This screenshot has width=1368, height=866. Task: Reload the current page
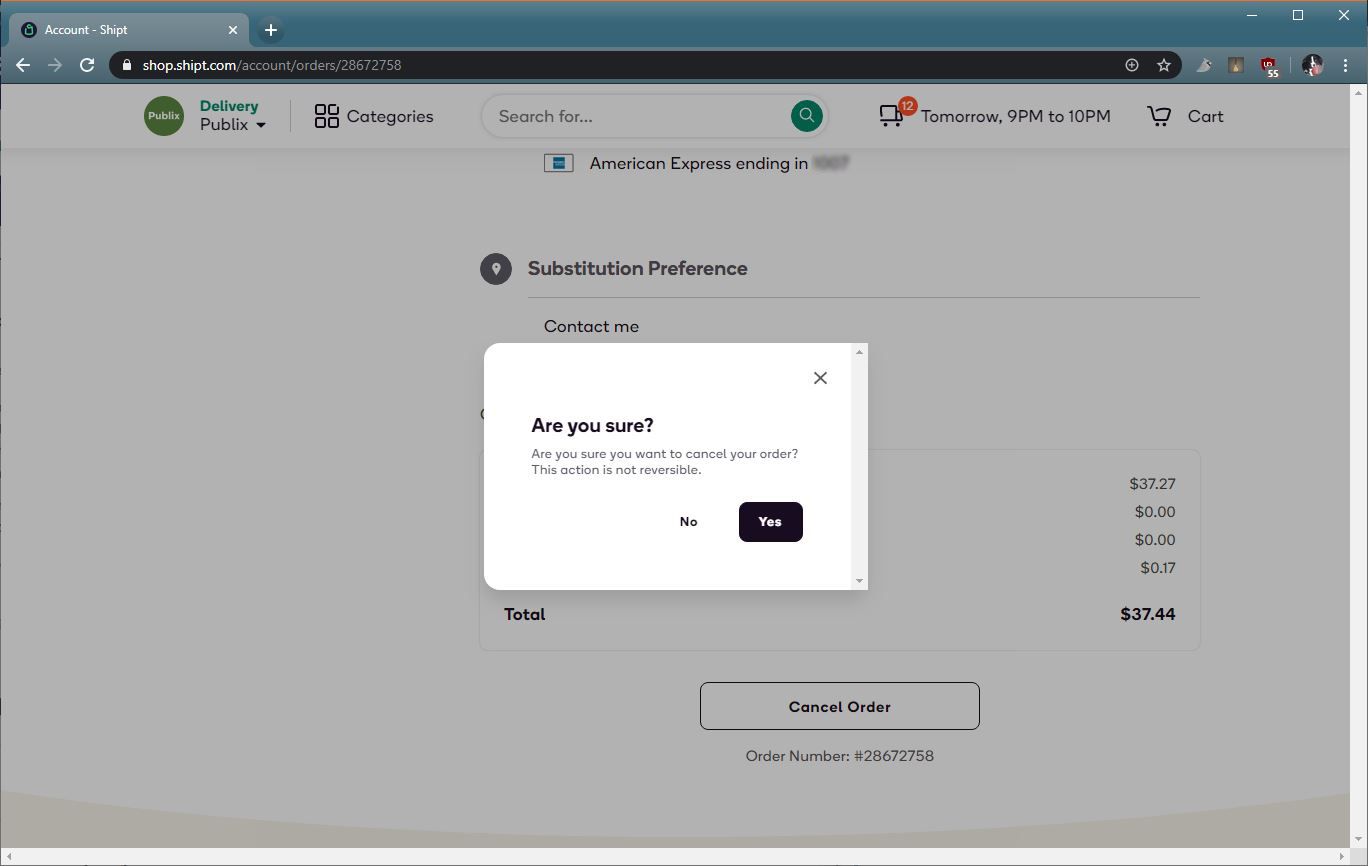point(87,65)
